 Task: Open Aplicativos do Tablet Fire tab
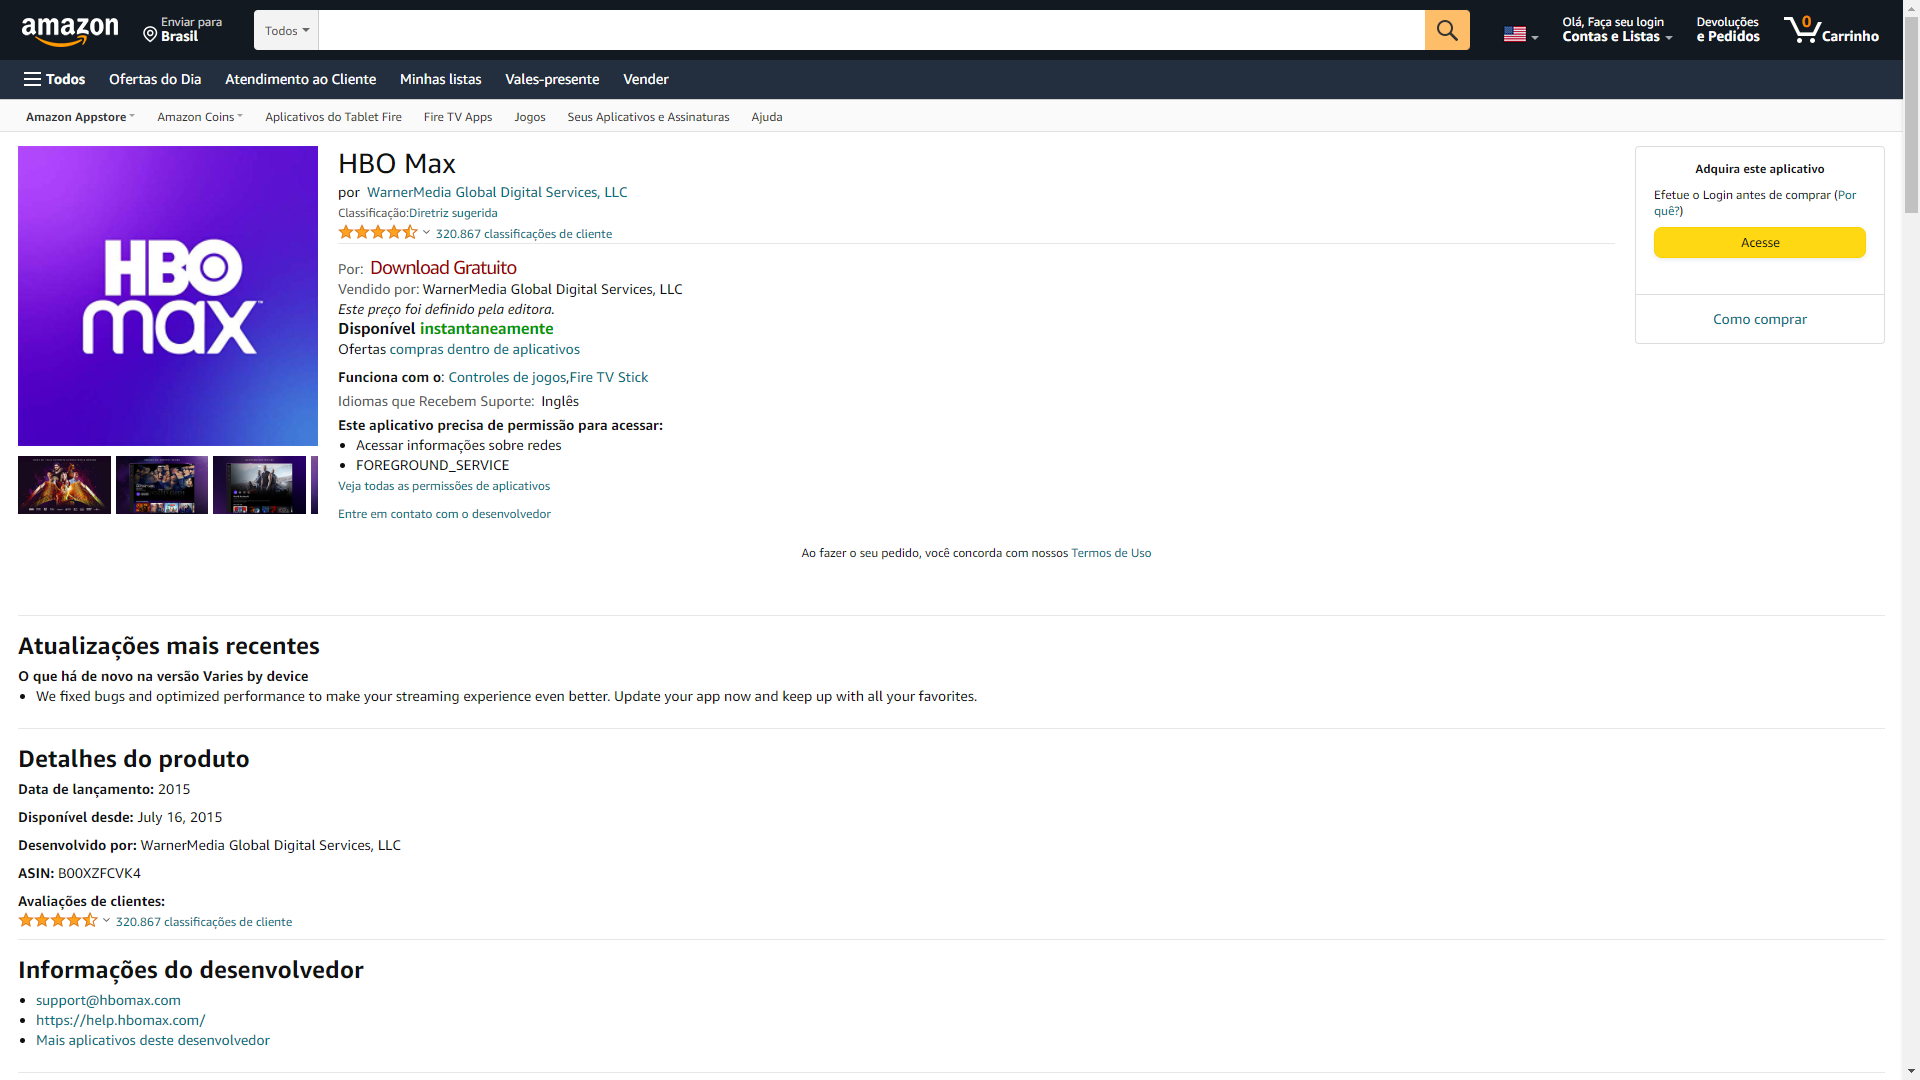333,117
